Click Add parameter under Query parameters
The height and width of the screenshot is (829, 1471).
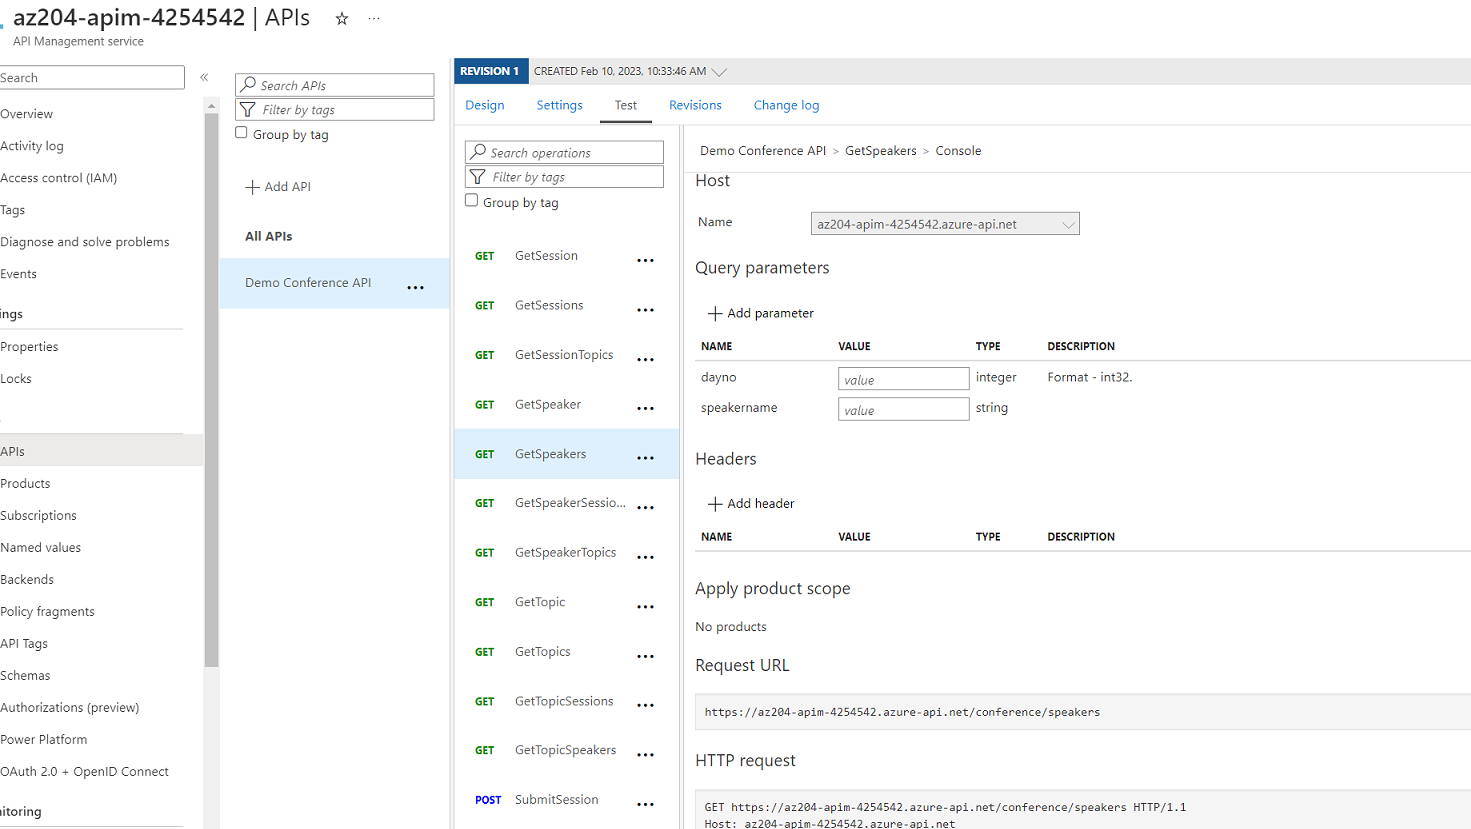(761, 313)
